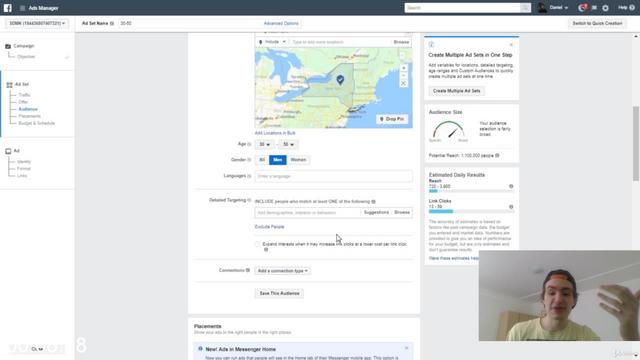The image size is (640, 360).
Task: Click the Ad section icon in sidebar
Action: [x=8, y=151]
